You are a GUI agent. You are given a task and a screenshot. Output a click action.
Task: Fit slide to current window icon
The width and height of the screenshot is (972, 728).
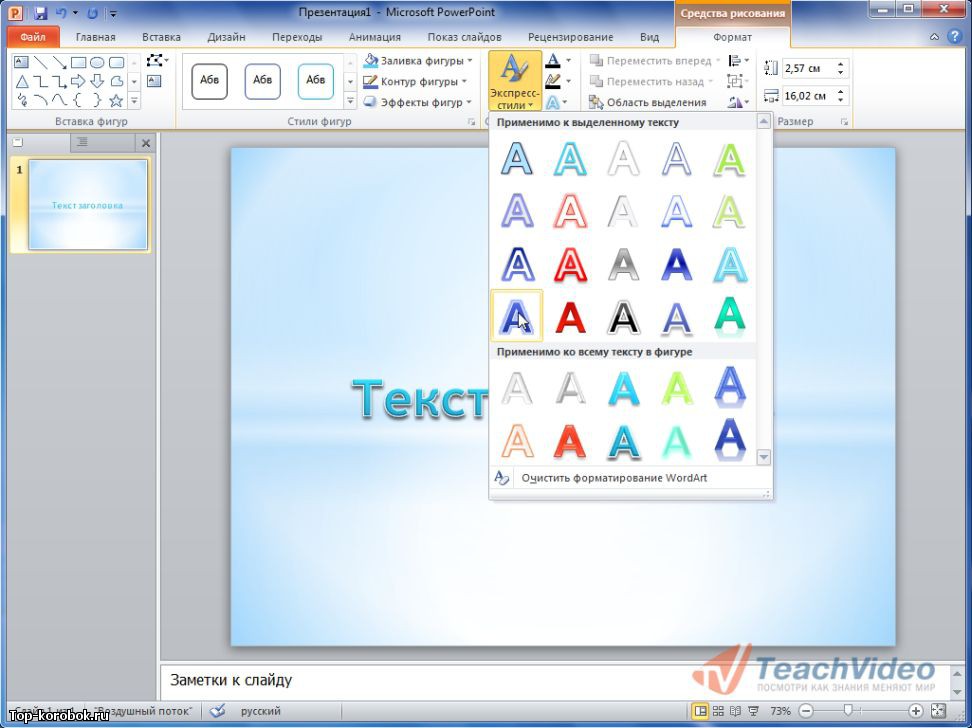[x=939, y=711]
